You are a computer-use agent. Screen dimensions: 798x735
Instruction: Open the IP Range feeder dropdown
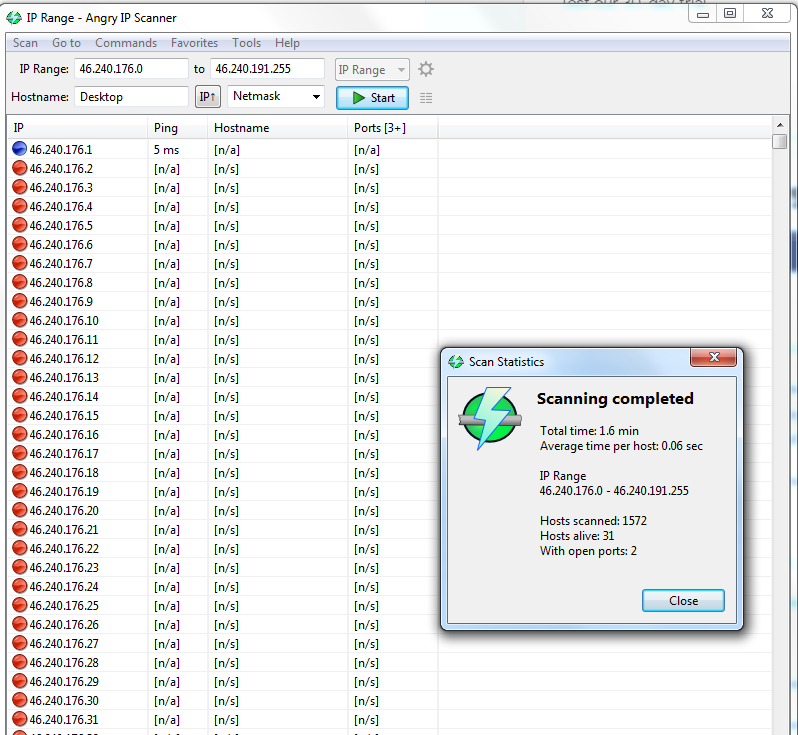coord(372,70)
